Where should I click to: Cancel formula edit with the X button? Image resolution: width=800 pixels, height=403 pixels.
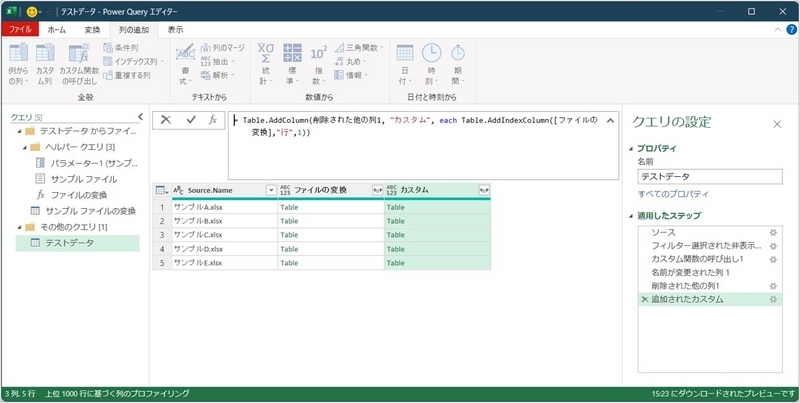tap(166, 120)
